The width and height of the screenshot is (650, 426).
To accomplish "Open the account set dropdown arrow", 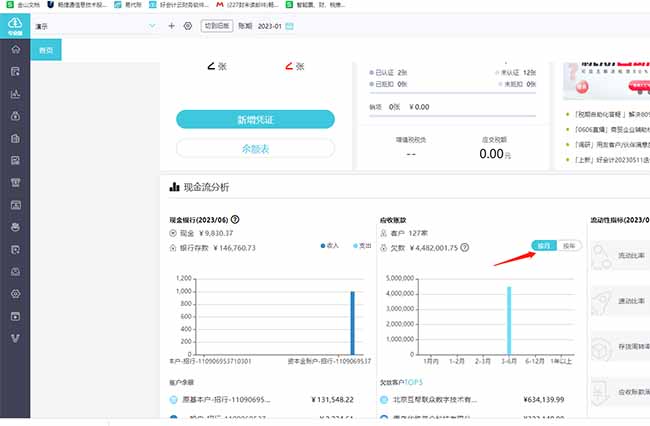I will tap(152, 26).
